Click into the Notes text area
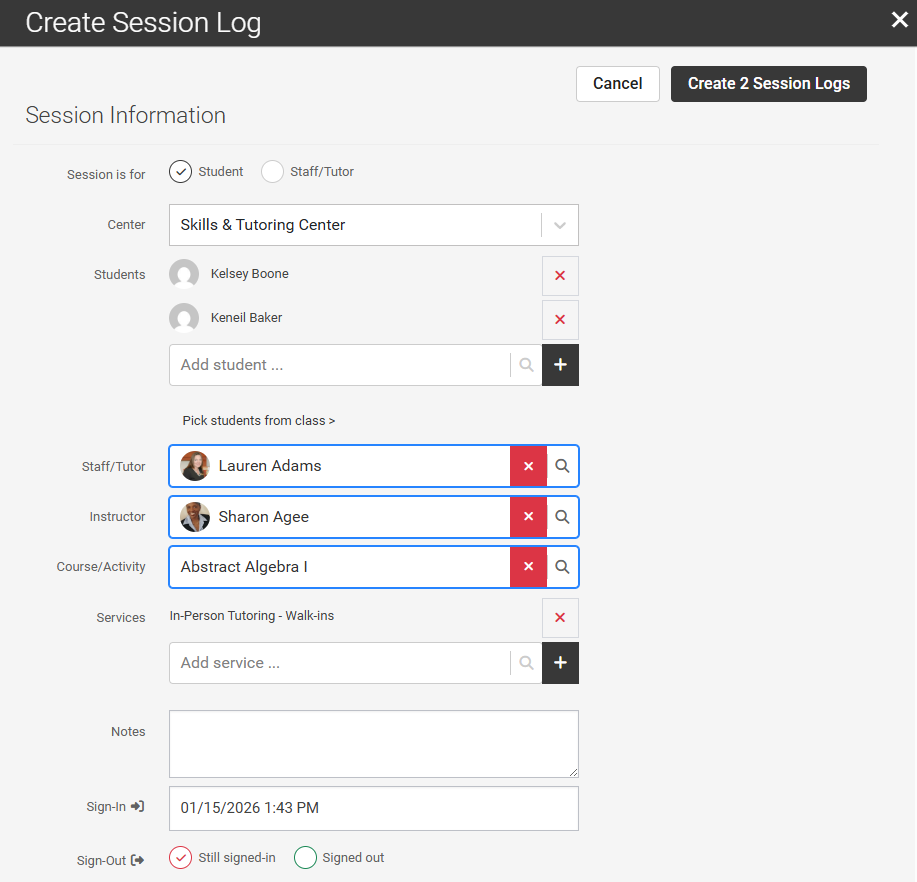This screenshot has width=917, height=882. pos(374,744)
